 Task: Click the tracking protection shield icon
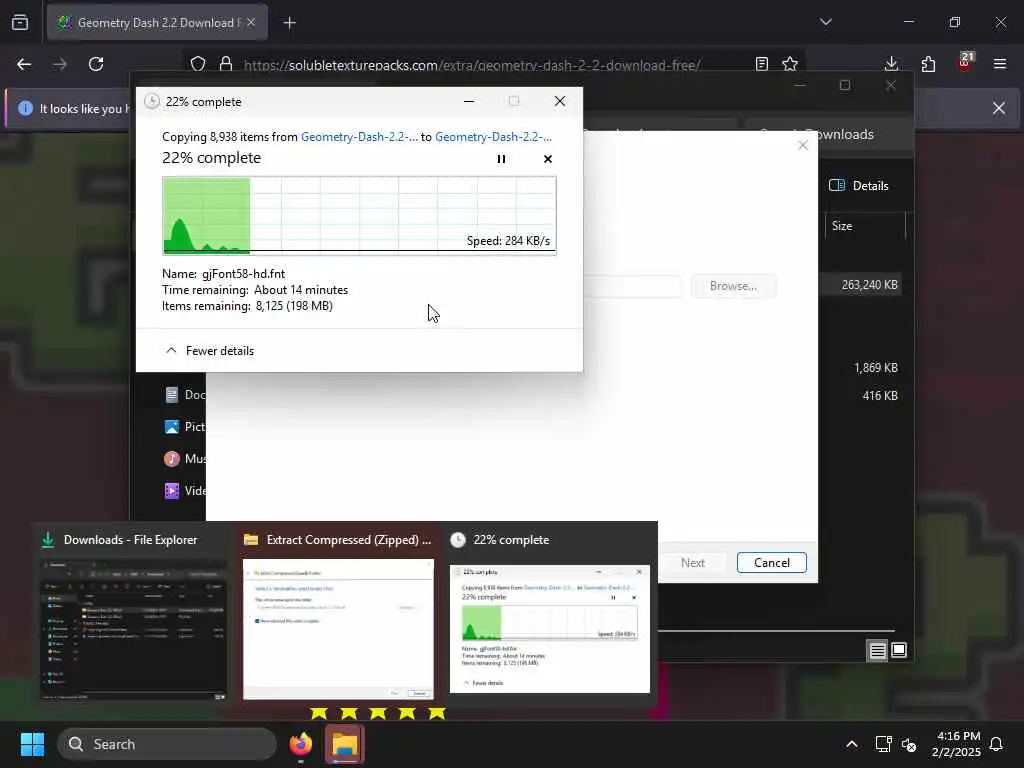coord(198,64)
